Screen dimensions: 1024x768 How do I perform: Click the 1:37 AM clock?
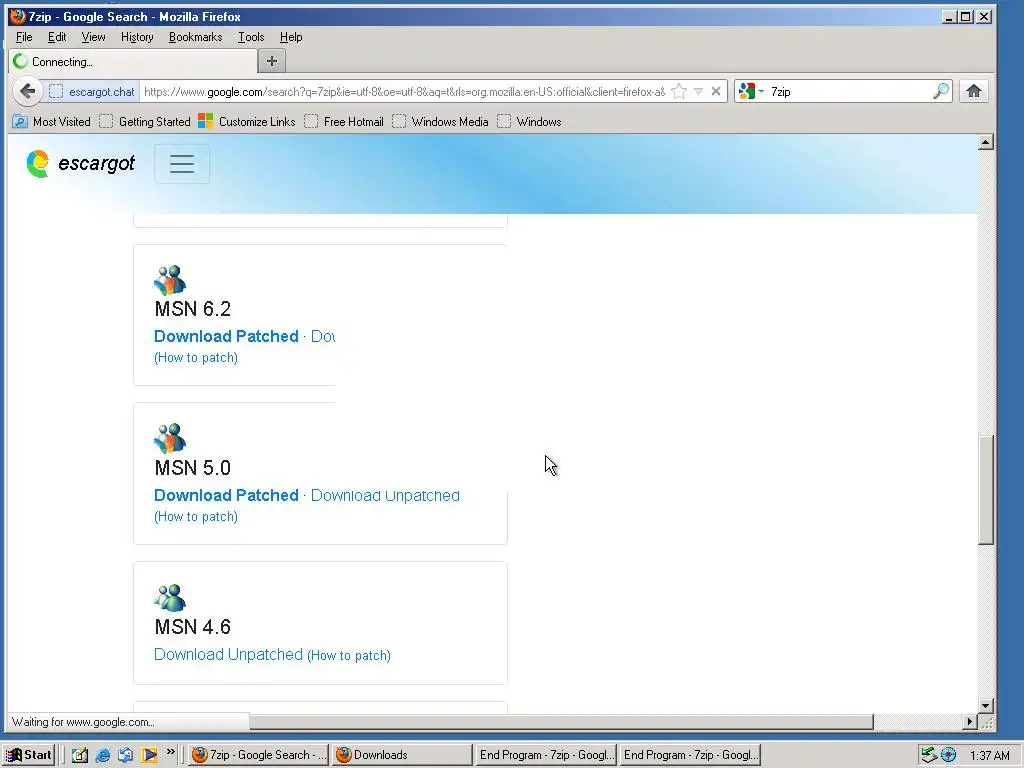pyautogui.click(x=989, y=756)
